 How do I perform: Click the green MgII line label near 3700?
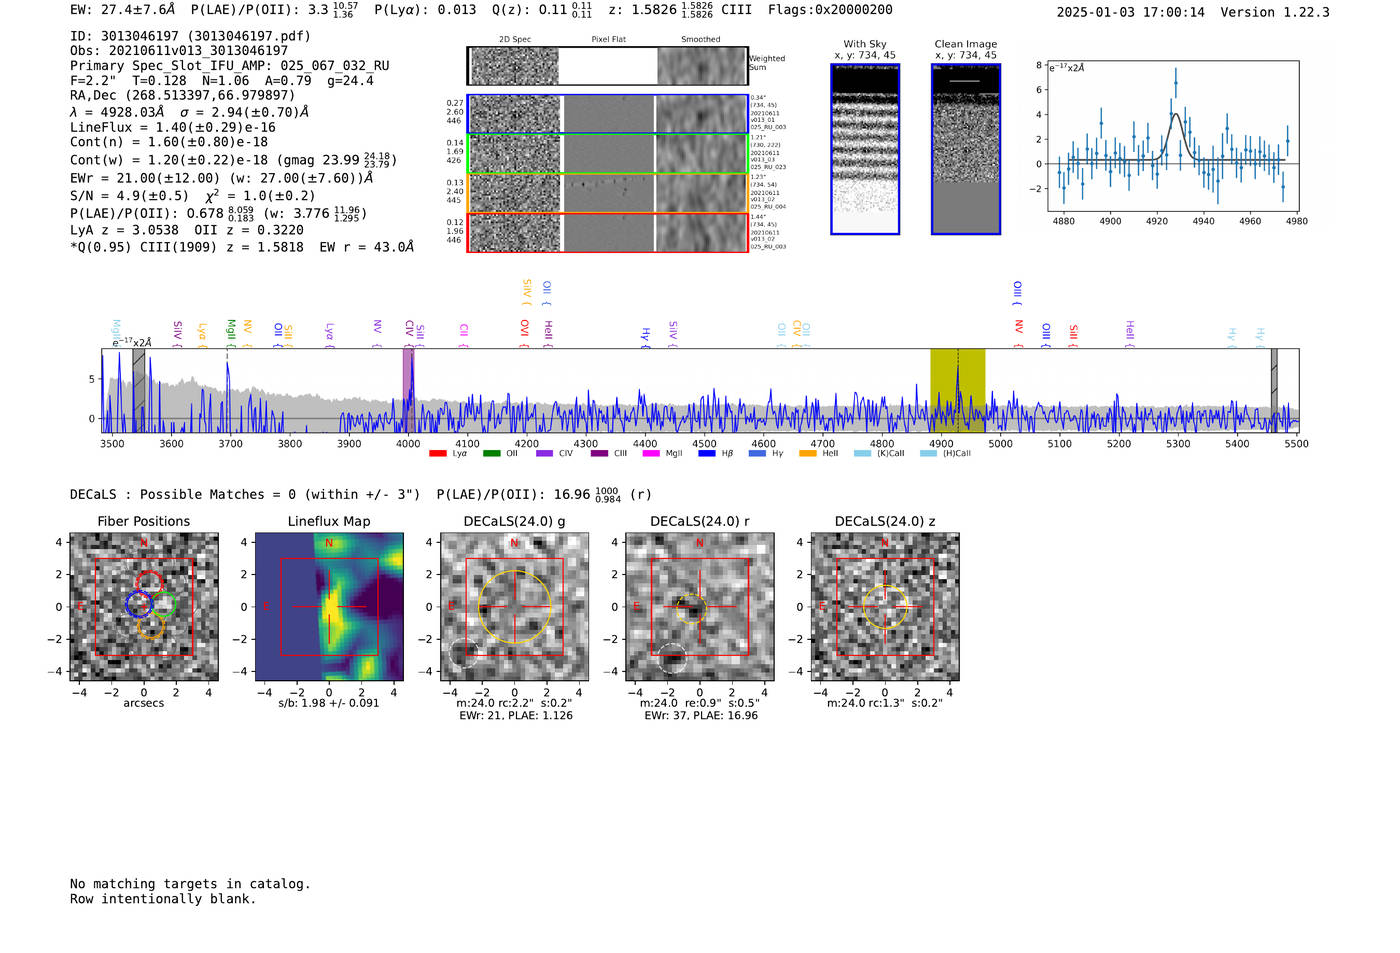(x=230, y=331)
